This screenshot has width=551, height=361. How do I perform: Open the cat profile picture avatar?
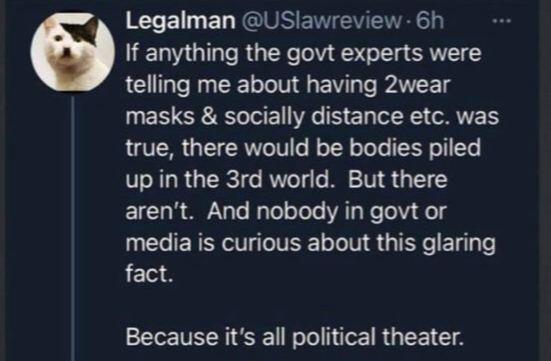(73, 52)
